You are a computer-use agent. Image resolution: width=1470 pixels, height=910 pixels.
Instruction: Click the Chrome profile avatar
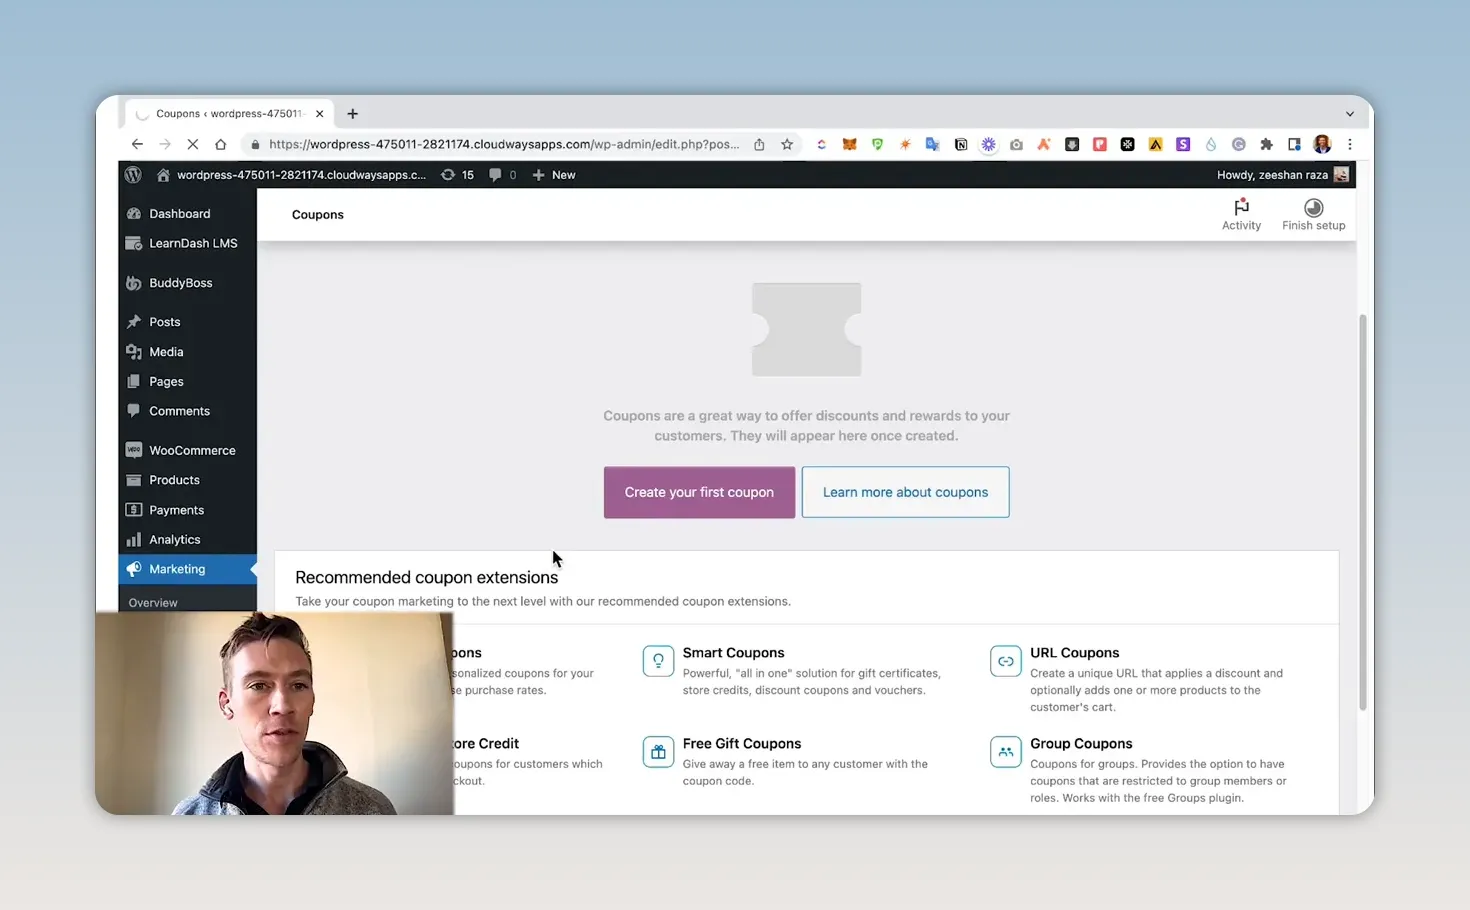(x=1322, y=144)
